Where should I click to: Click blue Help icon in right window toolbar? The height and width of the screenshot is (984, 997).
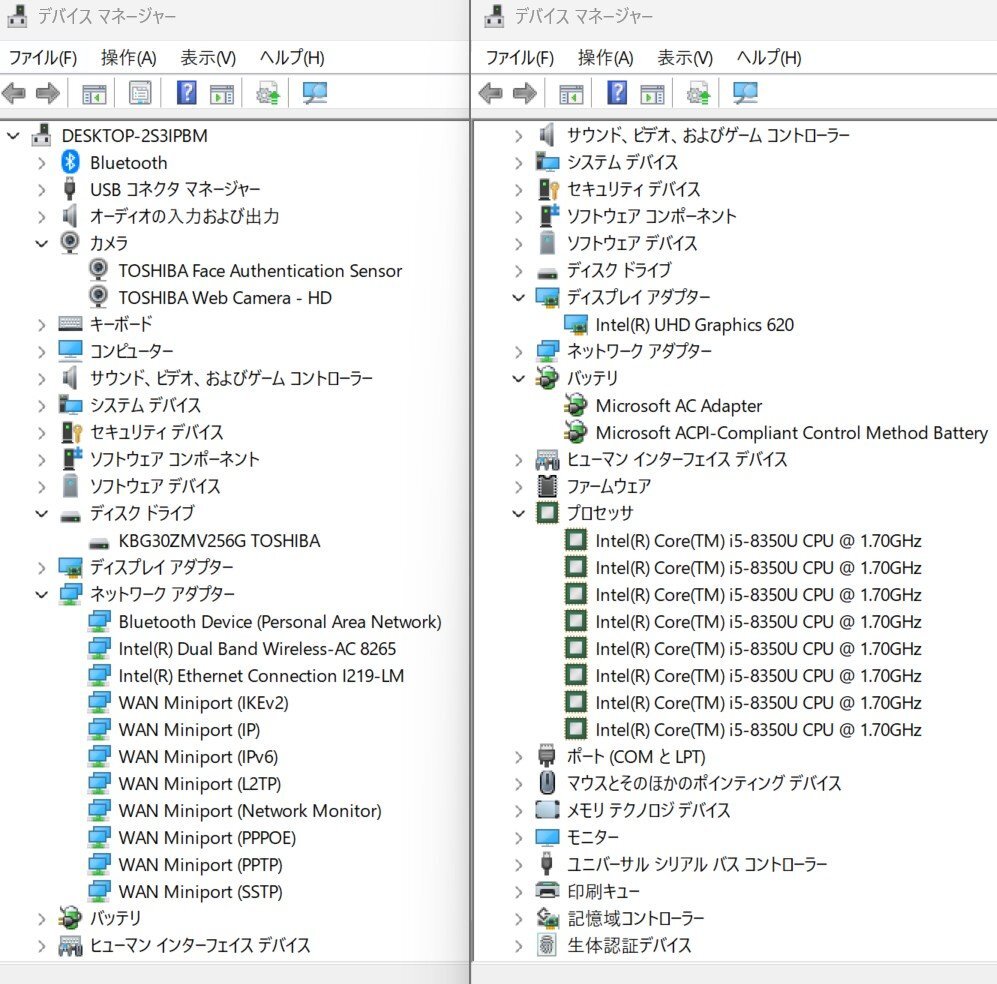[617, 93]
